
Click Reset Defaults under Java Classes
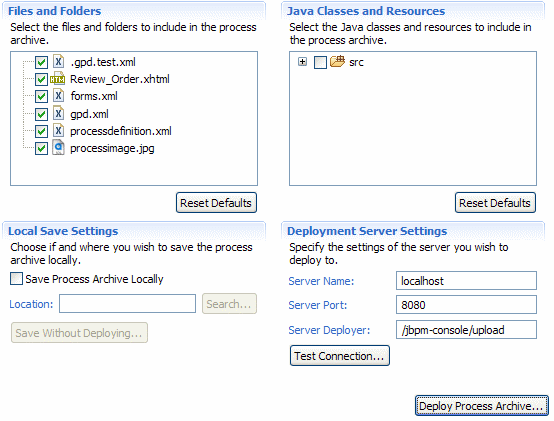tap(495, 203)
